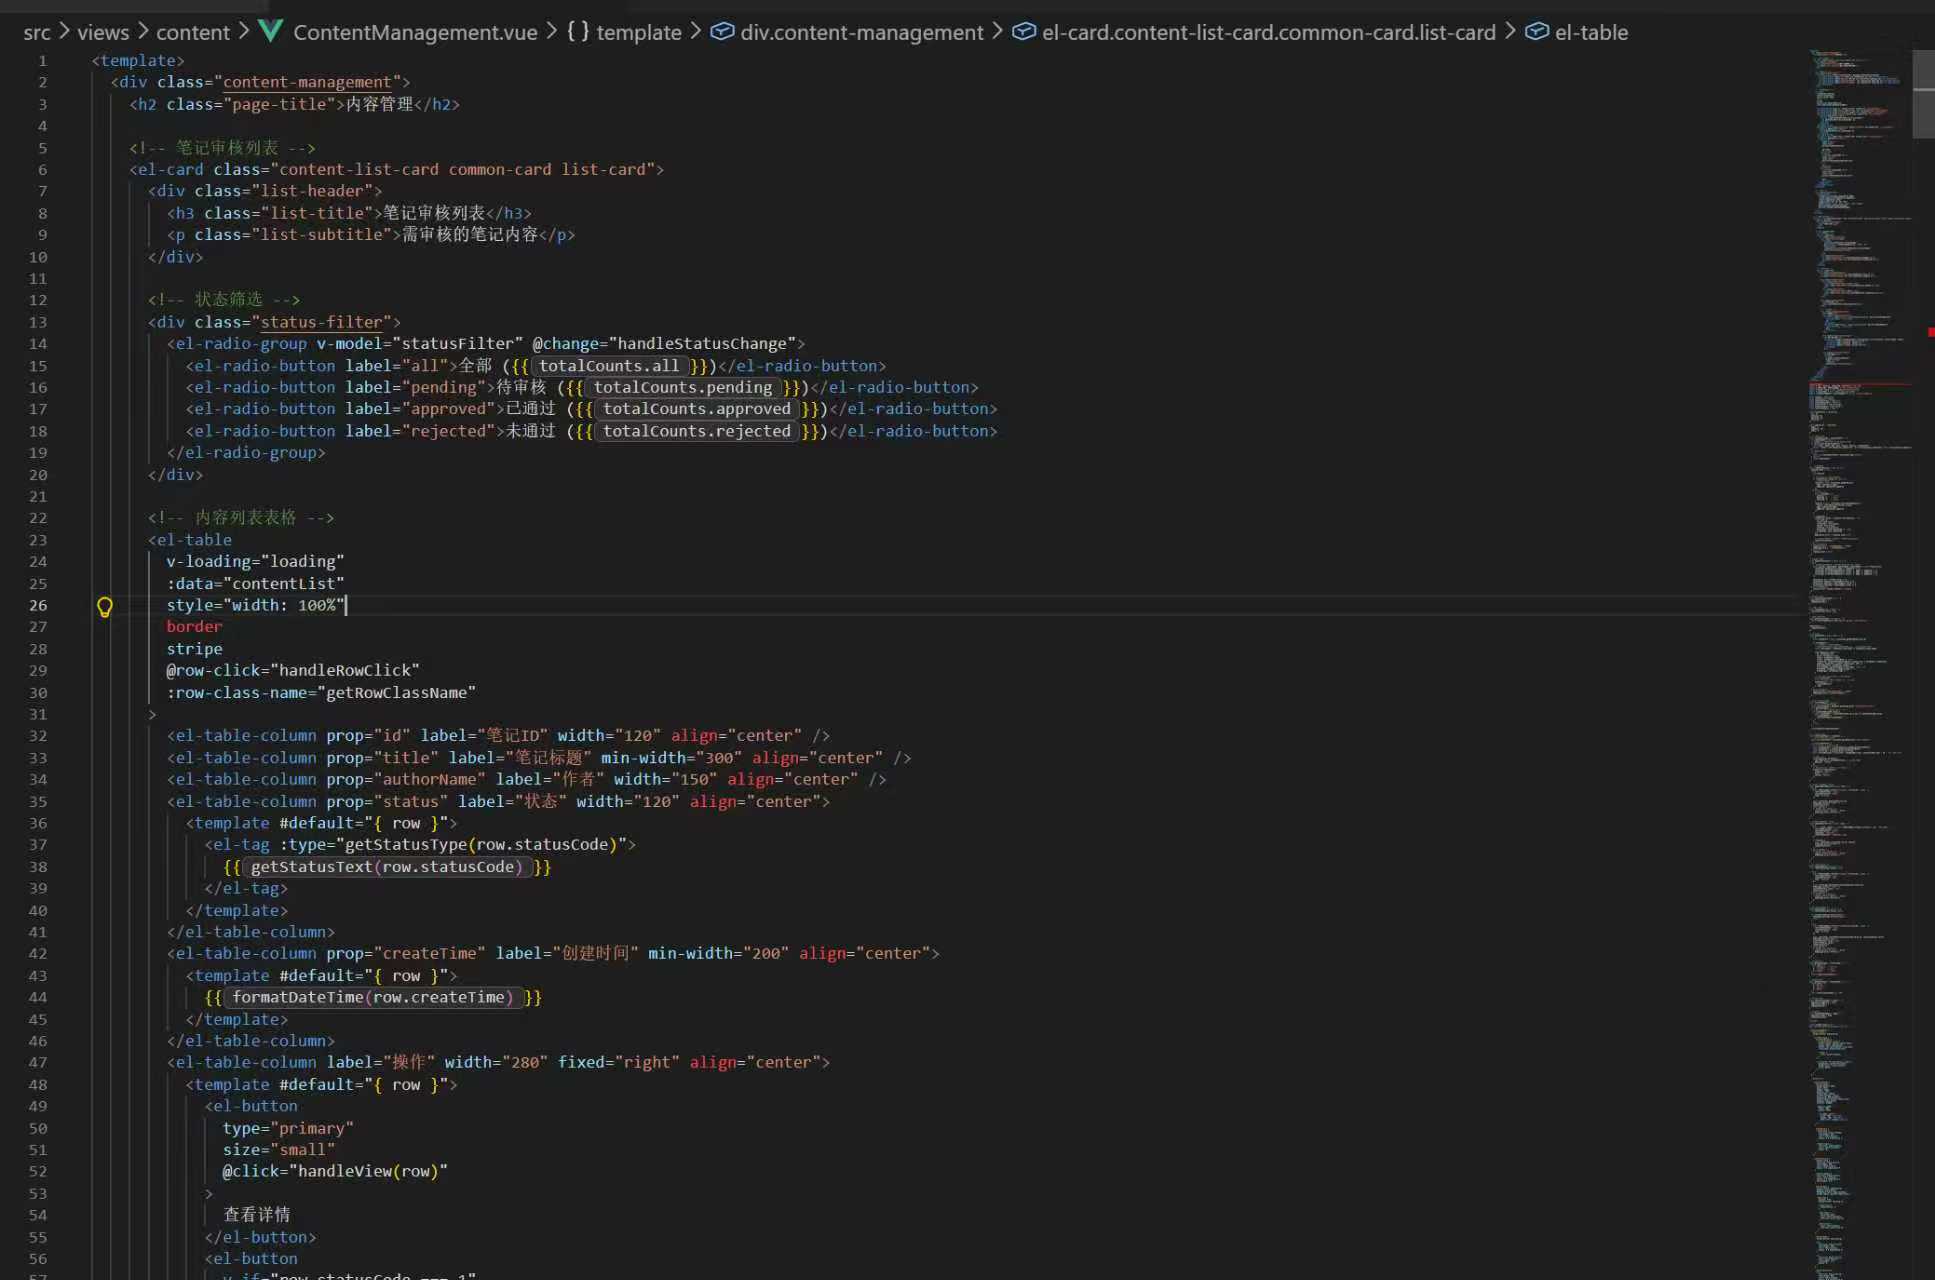1935x1280 pixels.
Task: Click the el-table breadcrumb segment
Action: [1591, 32]
